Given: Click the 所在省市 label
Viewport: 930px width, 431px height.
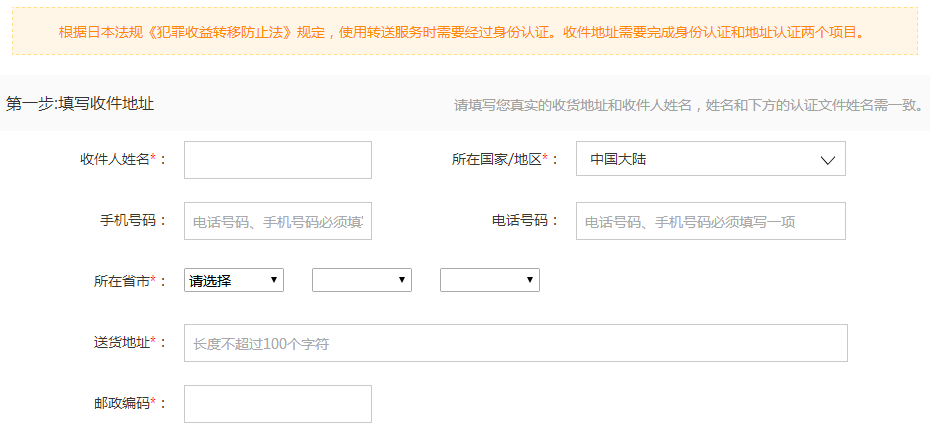Looking at the screenshot, I should (122, 282).
